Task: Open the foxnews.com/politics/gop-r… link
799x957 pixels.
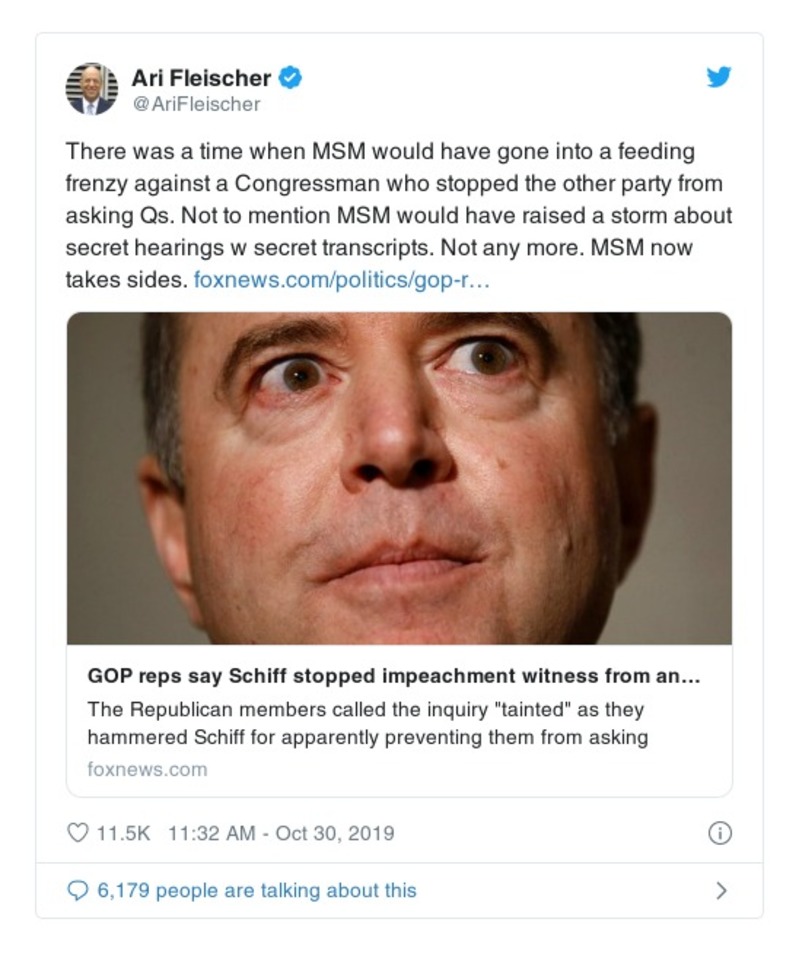Action: pyautogui.click(x=341, y=280)
